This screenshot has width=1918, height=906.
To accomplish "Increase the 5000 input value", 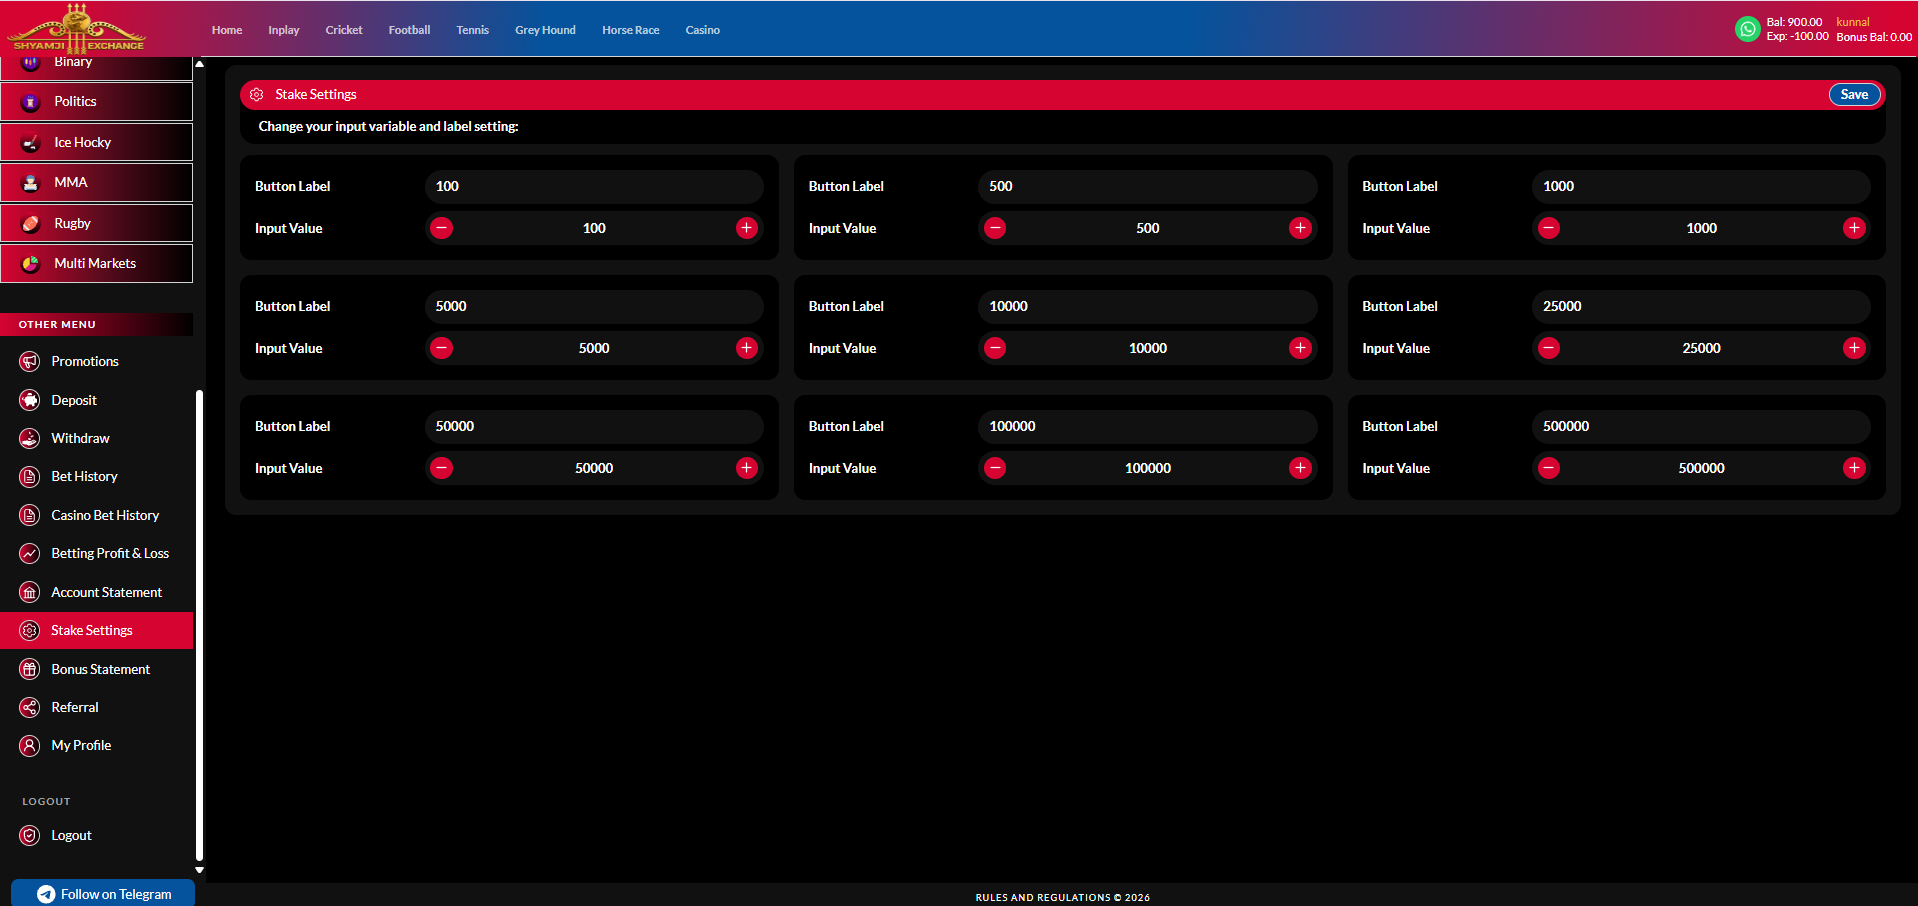I will click(747, 348).
